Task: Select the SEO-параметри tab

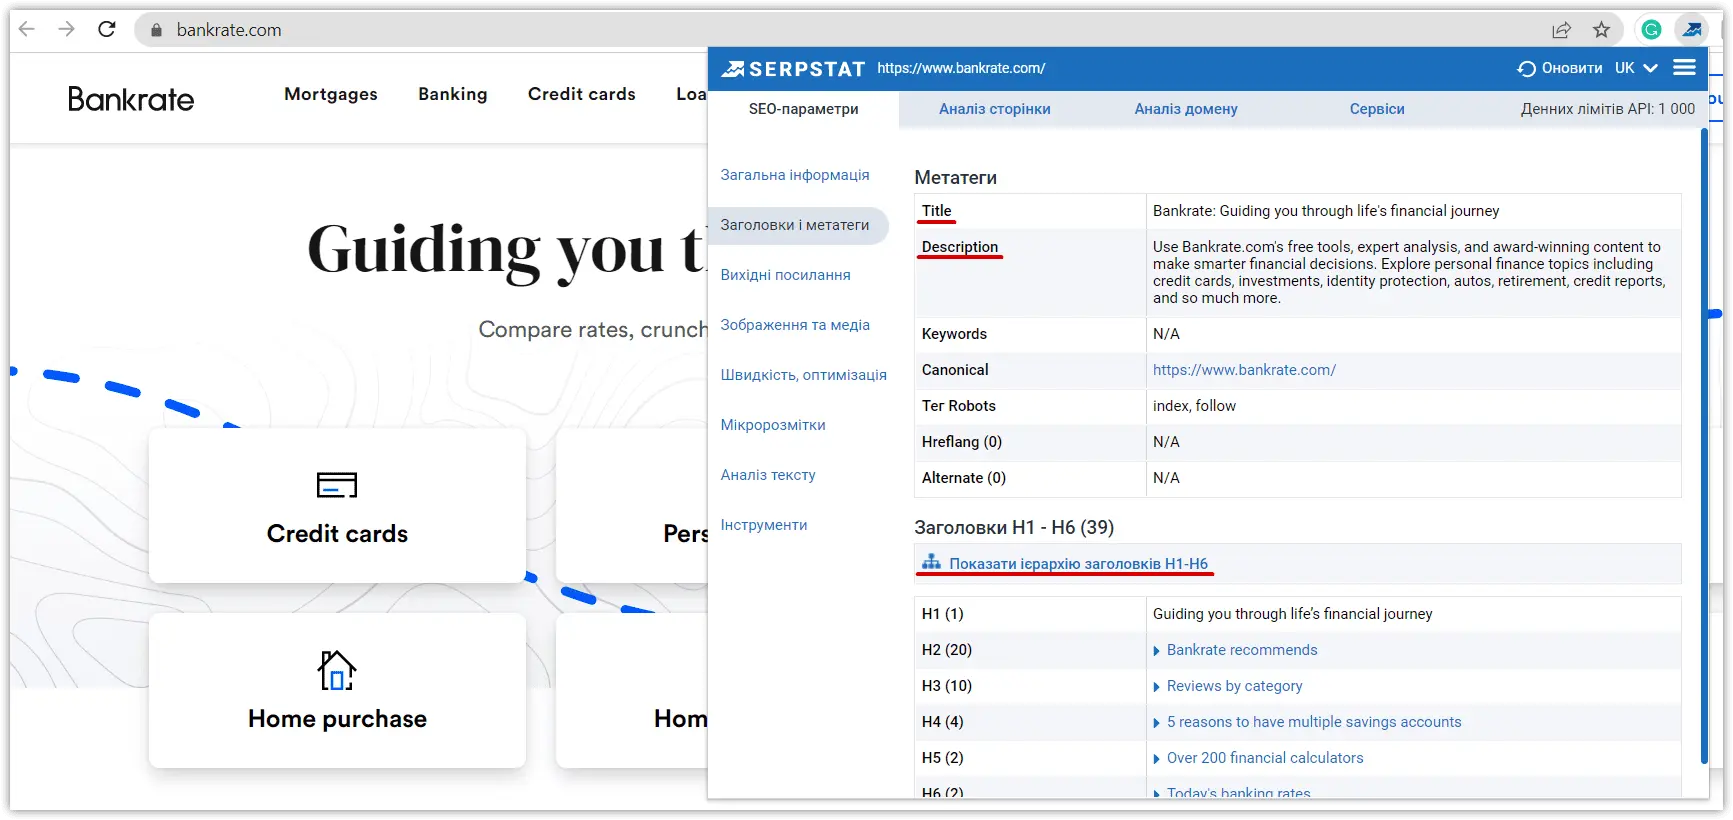Action: (x=803, y=109)
